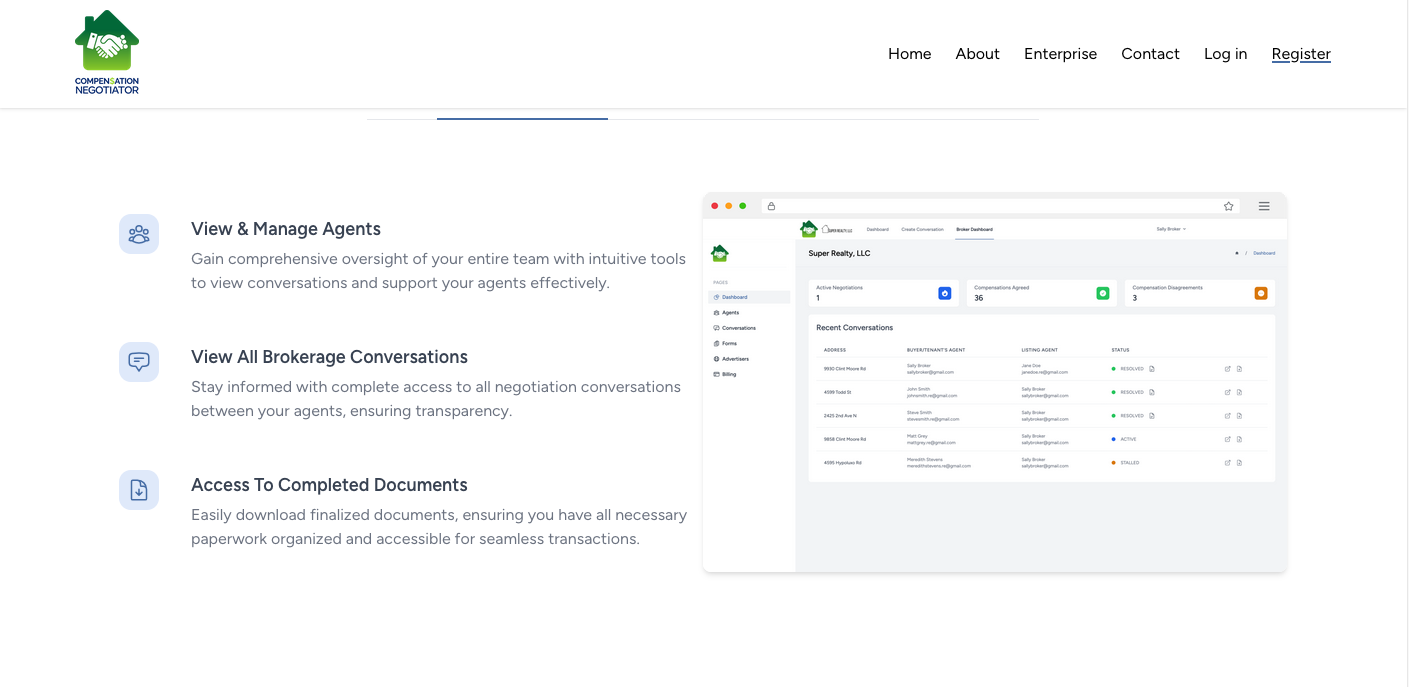The image size is (1409, 687).
Task: Click the Access To Completed Documents heading
Action: click(x=329, y=485)
